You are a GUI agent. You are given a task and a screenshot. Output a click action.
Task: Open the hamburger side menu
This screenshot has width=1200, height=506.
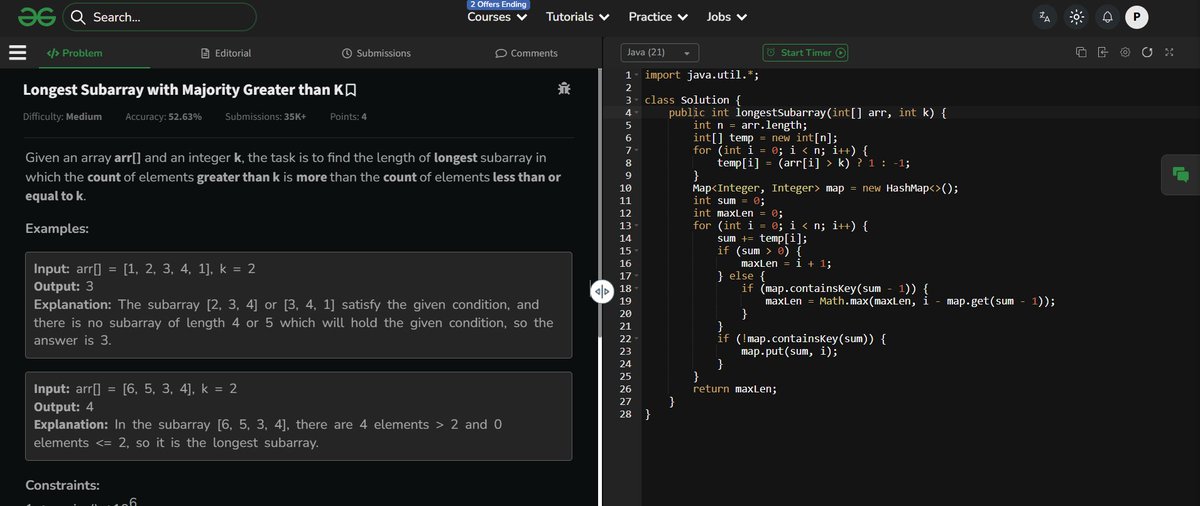[x=17, y=53]
